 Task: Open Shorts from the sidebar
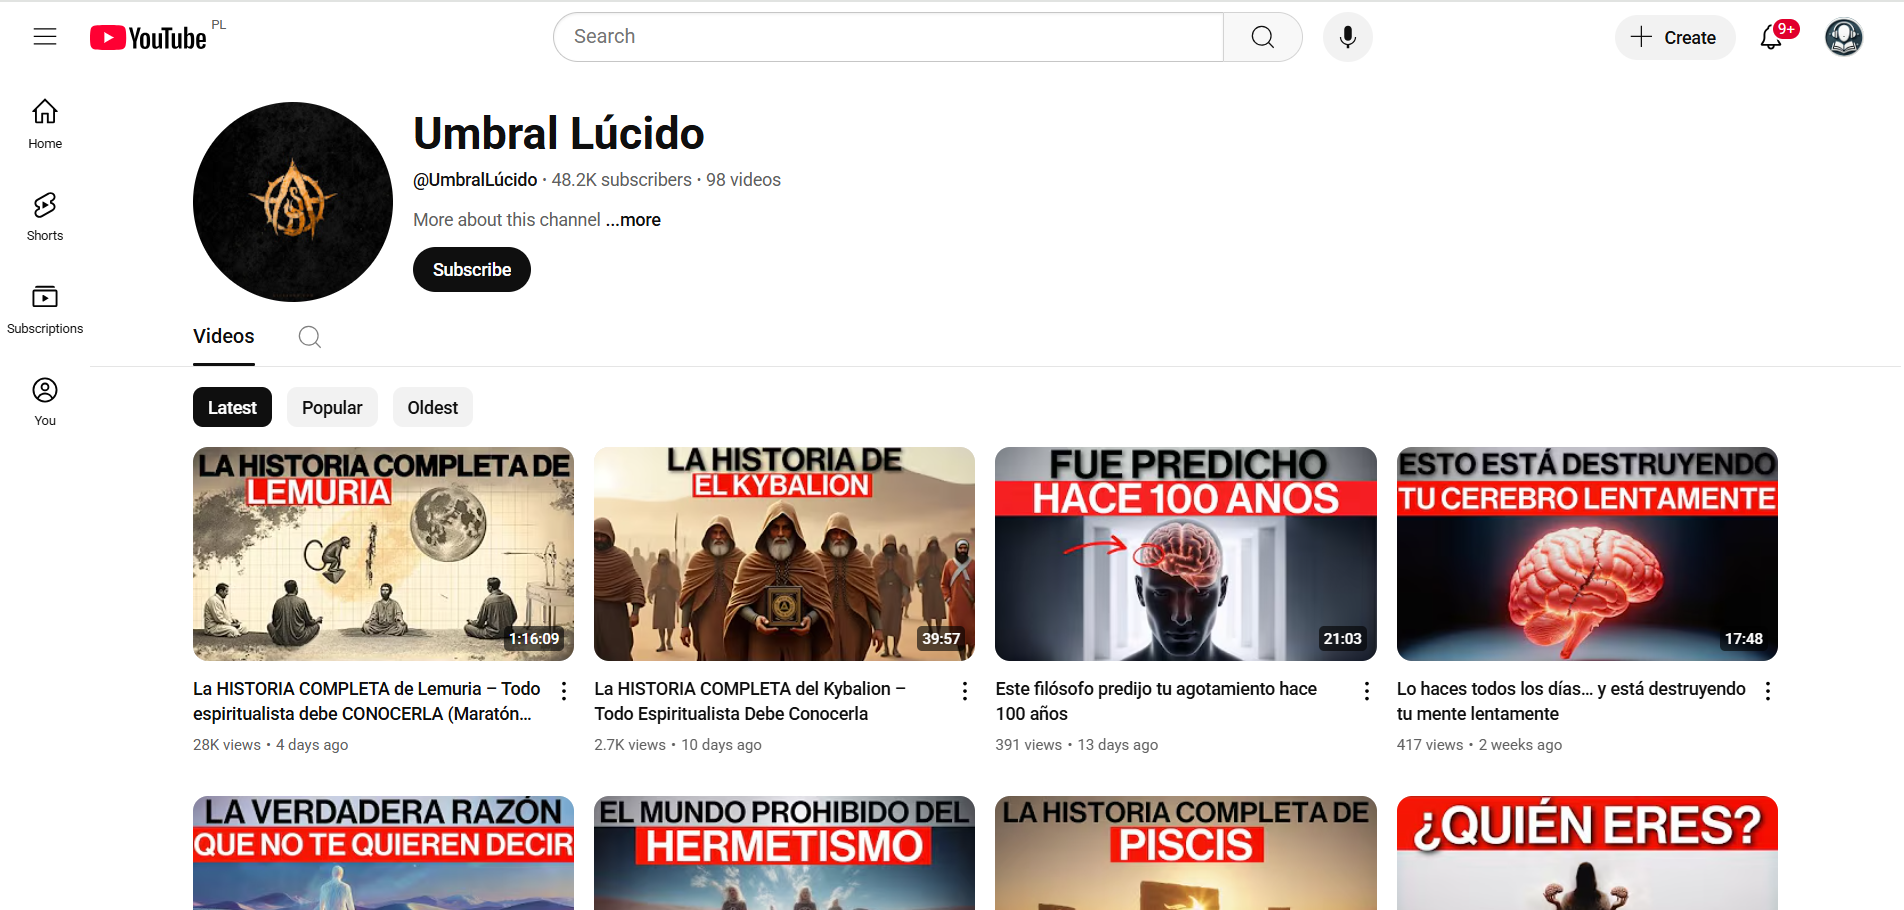coord(45,217)
